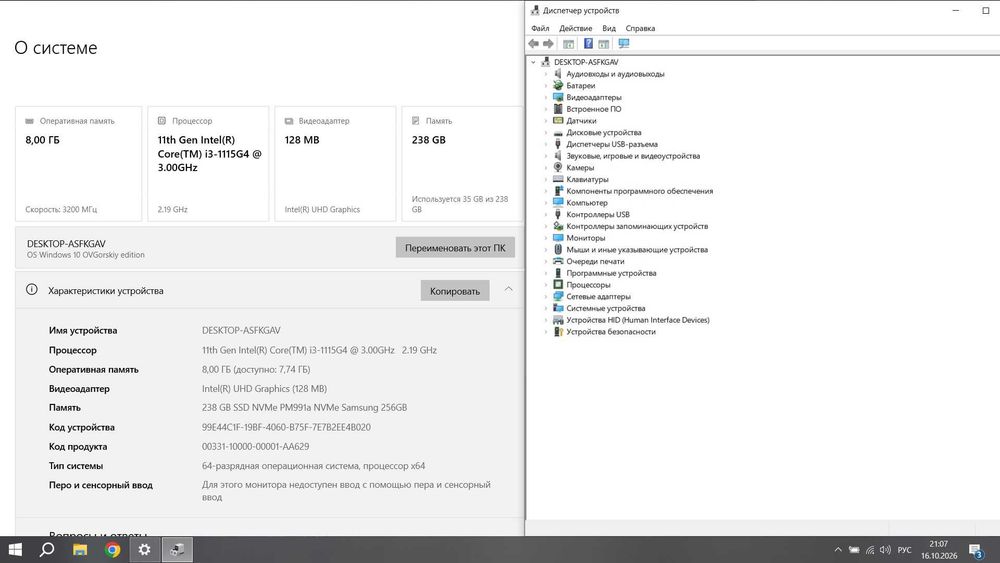The height and width of the screenshot is (563, 1000).
Task: Expand Аудиовходы и аудиовыходы node
Action: click(546, 74)
